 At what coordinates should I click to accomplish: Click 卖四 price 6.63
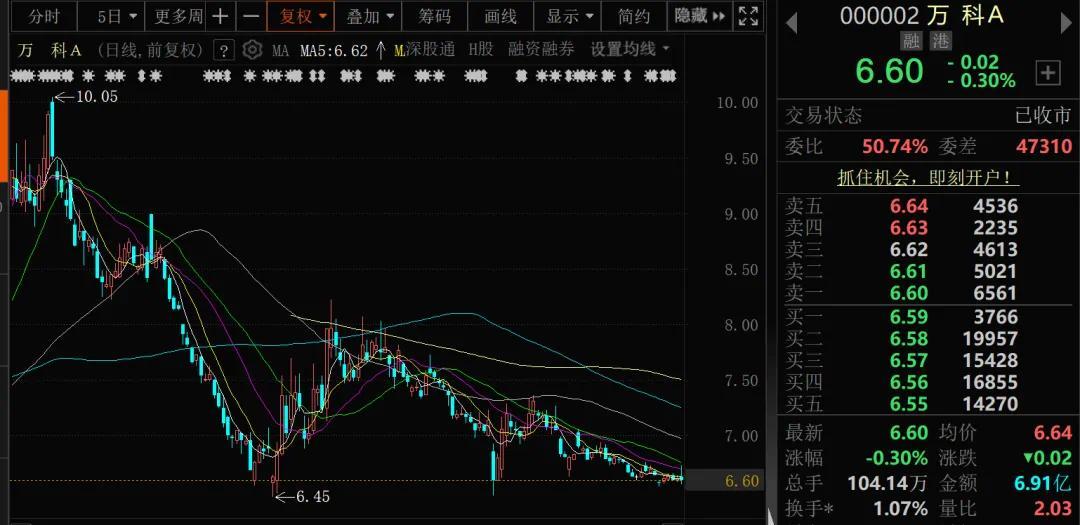coord(908,227)
